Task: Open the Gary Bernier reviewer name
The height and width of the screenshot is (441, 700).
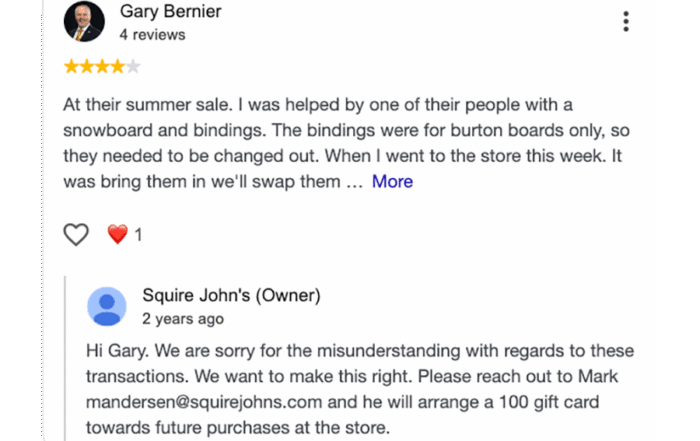Action: [171, 11]
